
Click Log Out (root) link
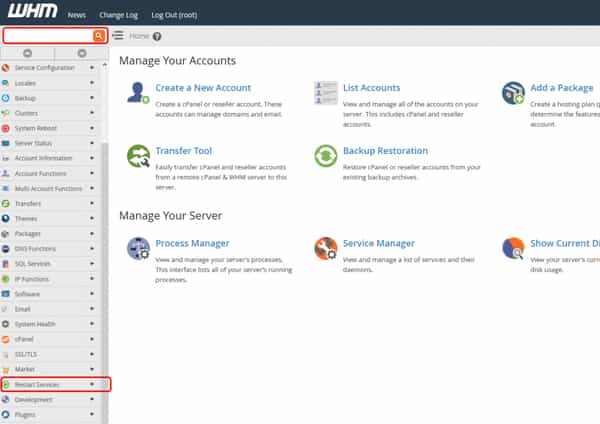(174, 15)
